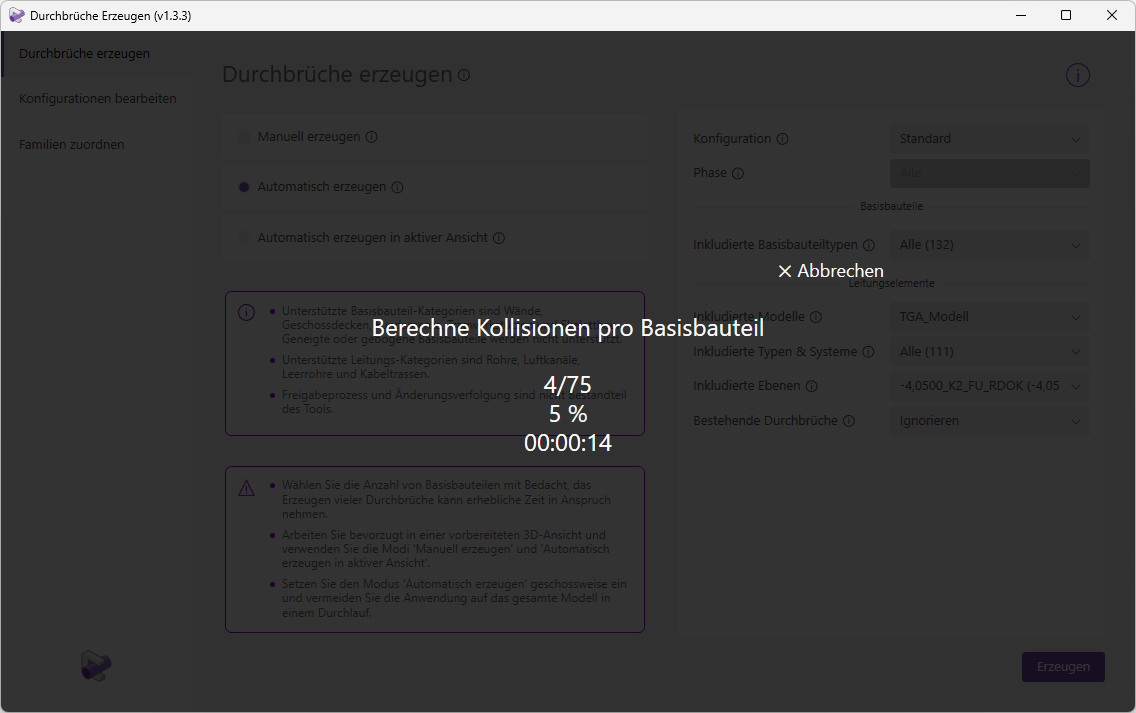Open the 'Inkludierte Typen & Systeme' dropdown
The width and height of the screenshot is (1136, 713).
989,351
